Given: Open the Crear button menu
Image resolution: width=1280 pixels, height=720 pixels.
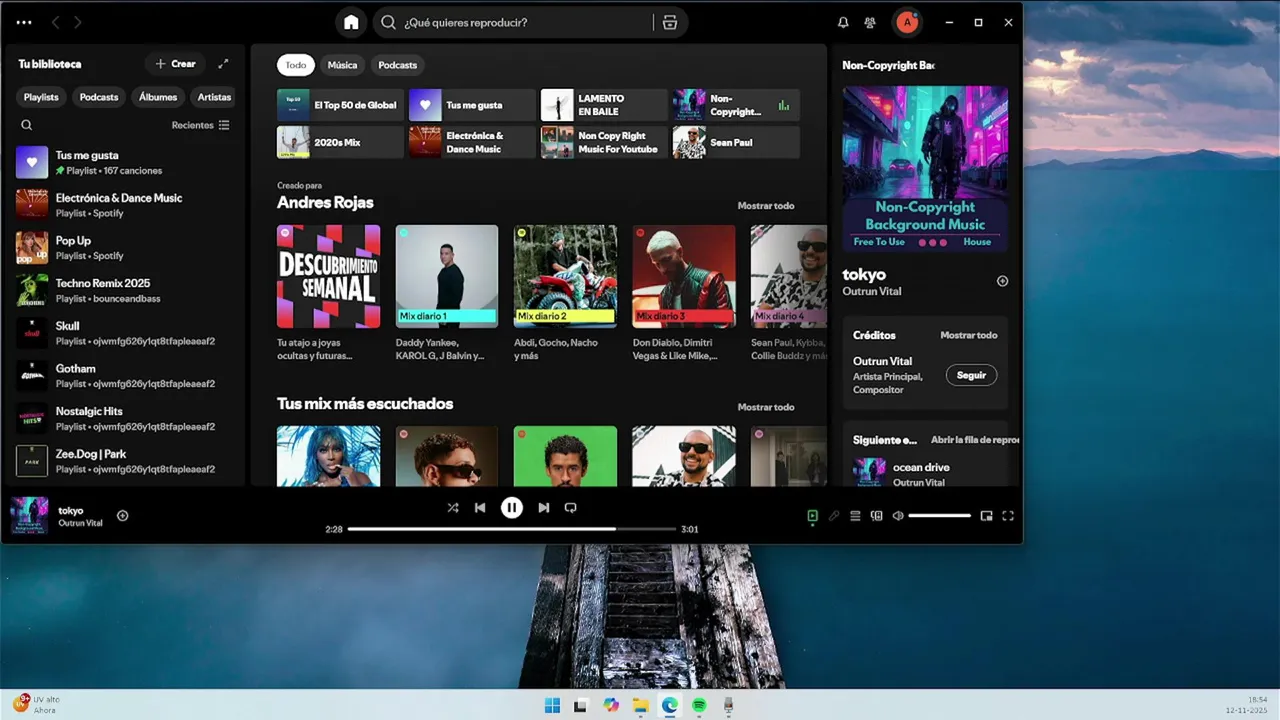Looking at the screenshot, I should [175, 64].
